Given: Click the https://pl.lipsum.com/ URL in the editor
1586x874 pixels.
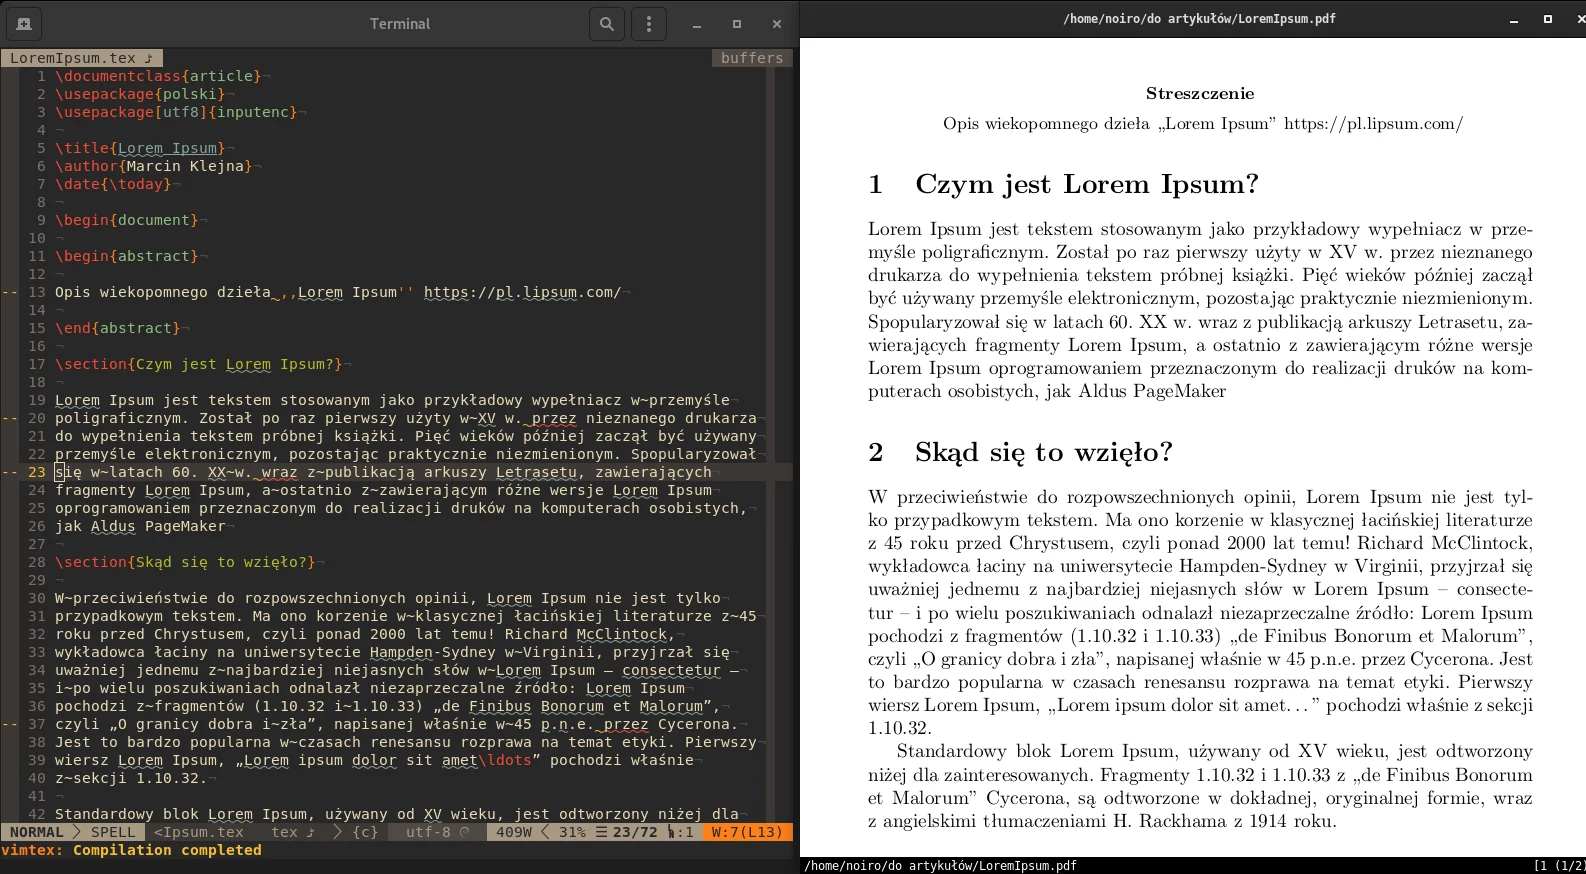Looking at the screenshot, I should tap(522, 292).
